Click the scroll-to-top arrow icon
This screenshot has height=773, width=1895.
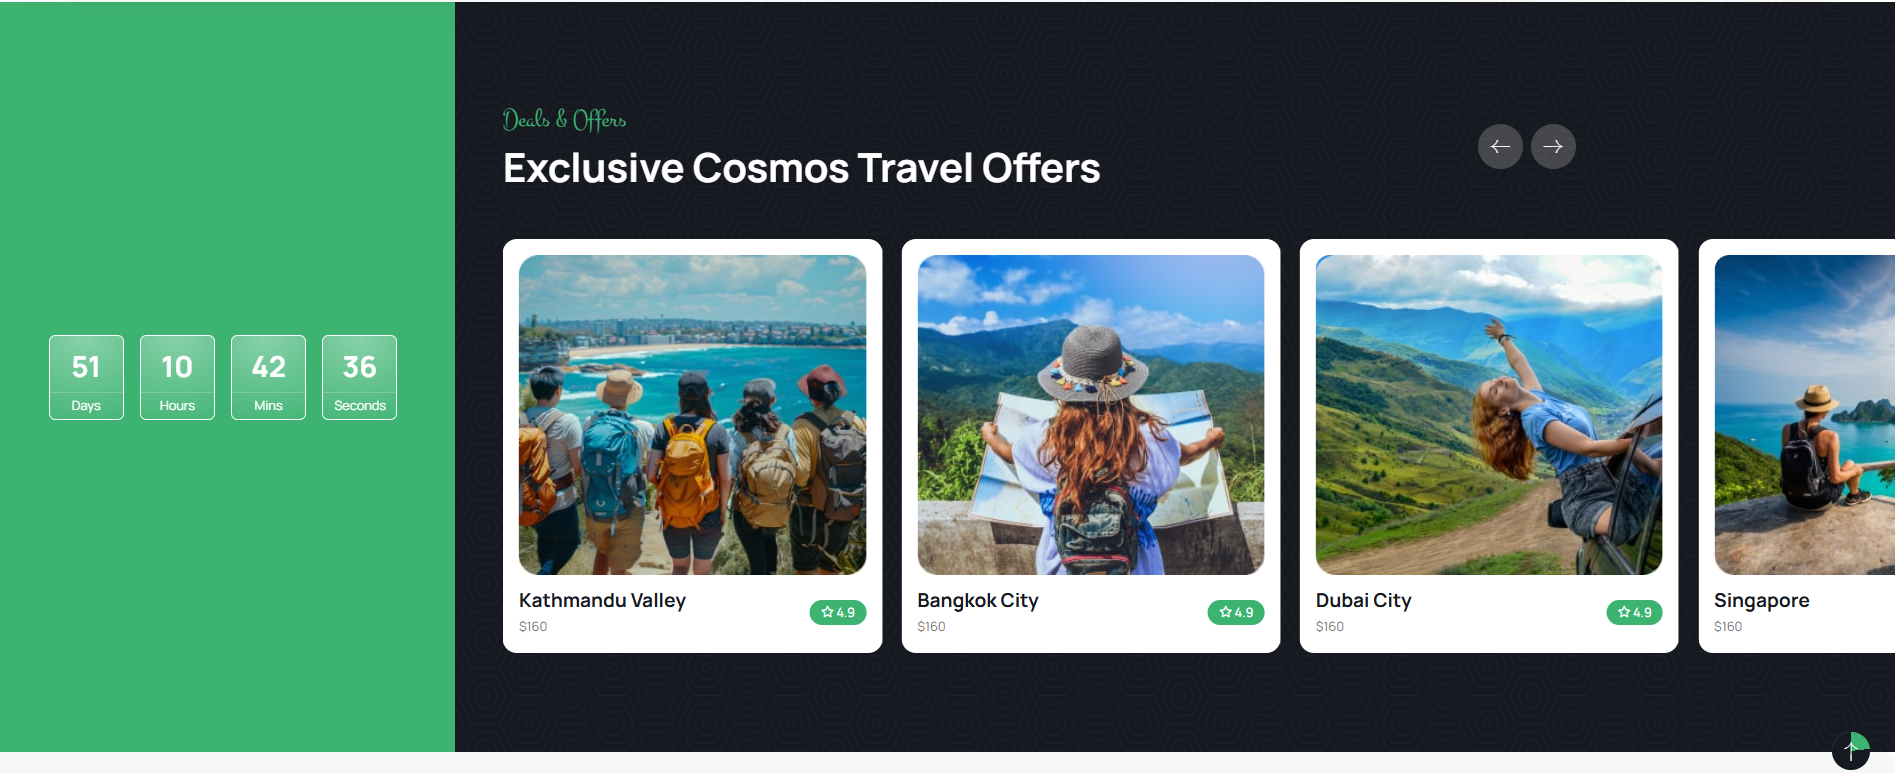point(1850,750)
